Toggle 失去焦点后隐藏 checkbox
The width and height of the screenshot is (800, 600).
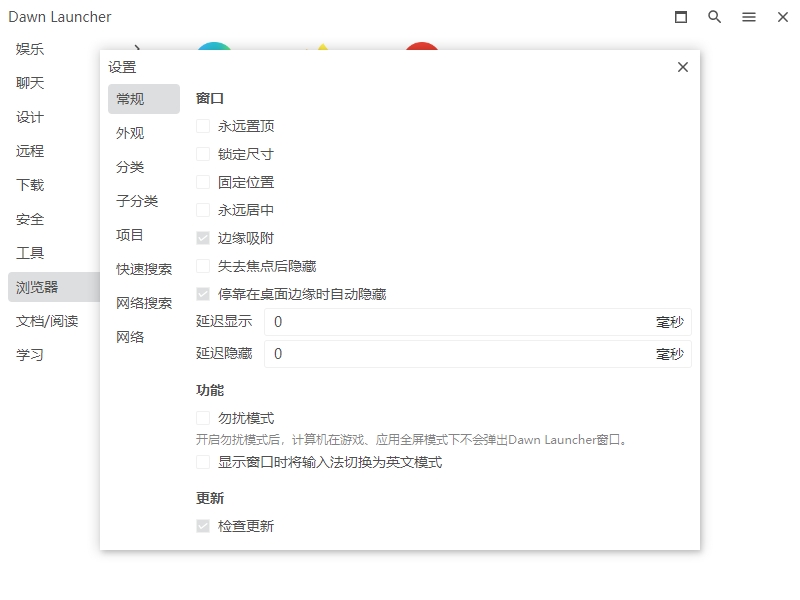(203, 266)
